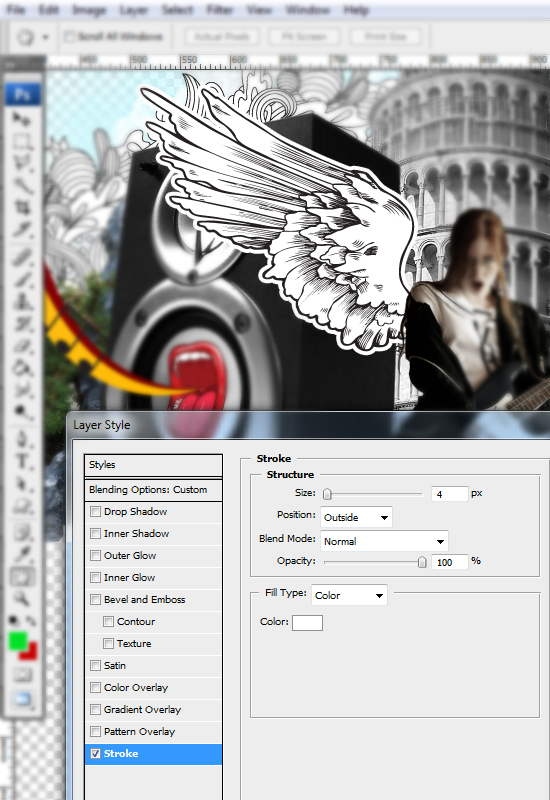The image size is (550, 800).
Task: Open the Blend Mode dropdown showing Normal
Action: coord(384,541)
